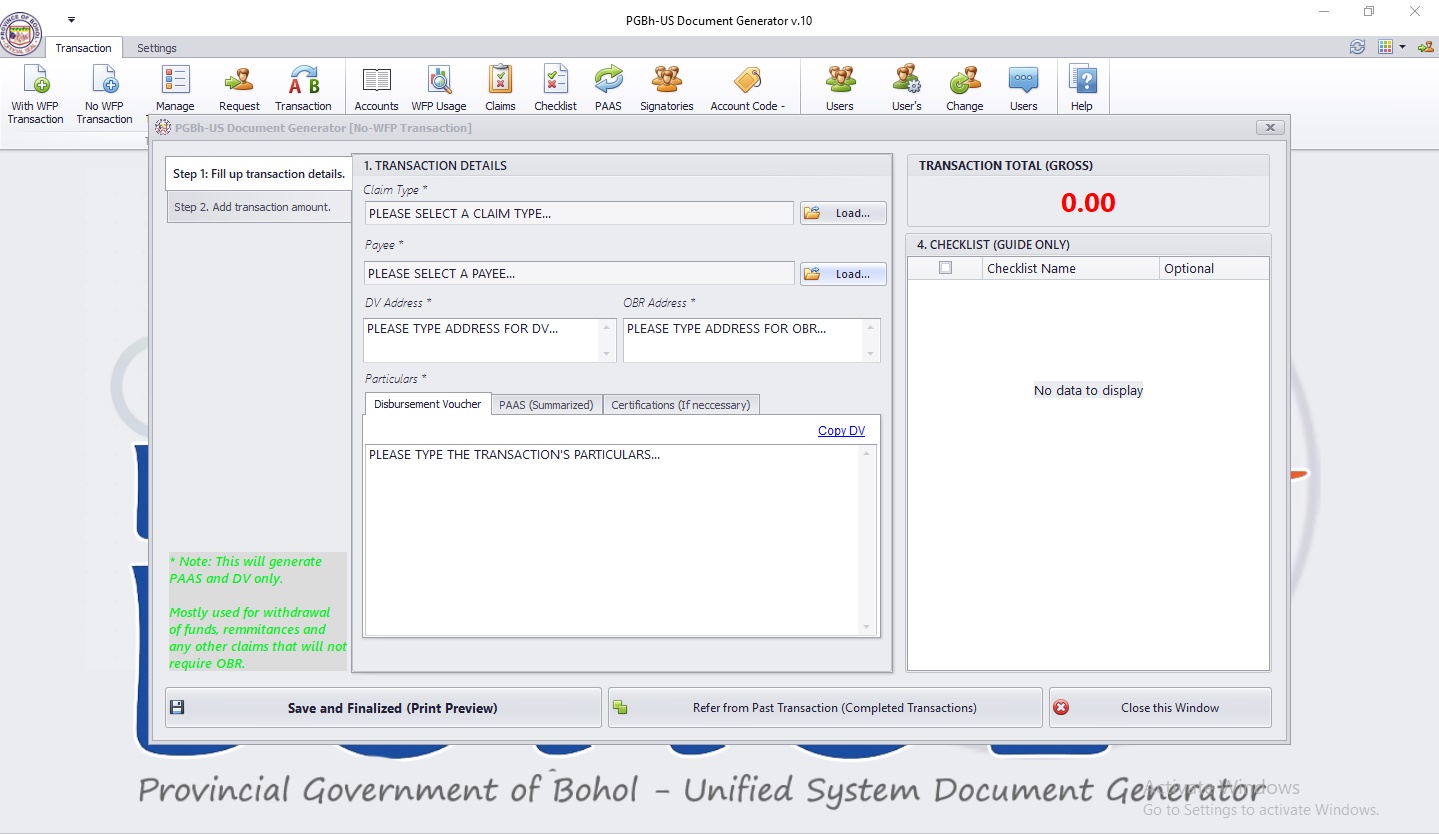
Task: Open quick access toolbar dropdown arrow
Action: point(71,20)
